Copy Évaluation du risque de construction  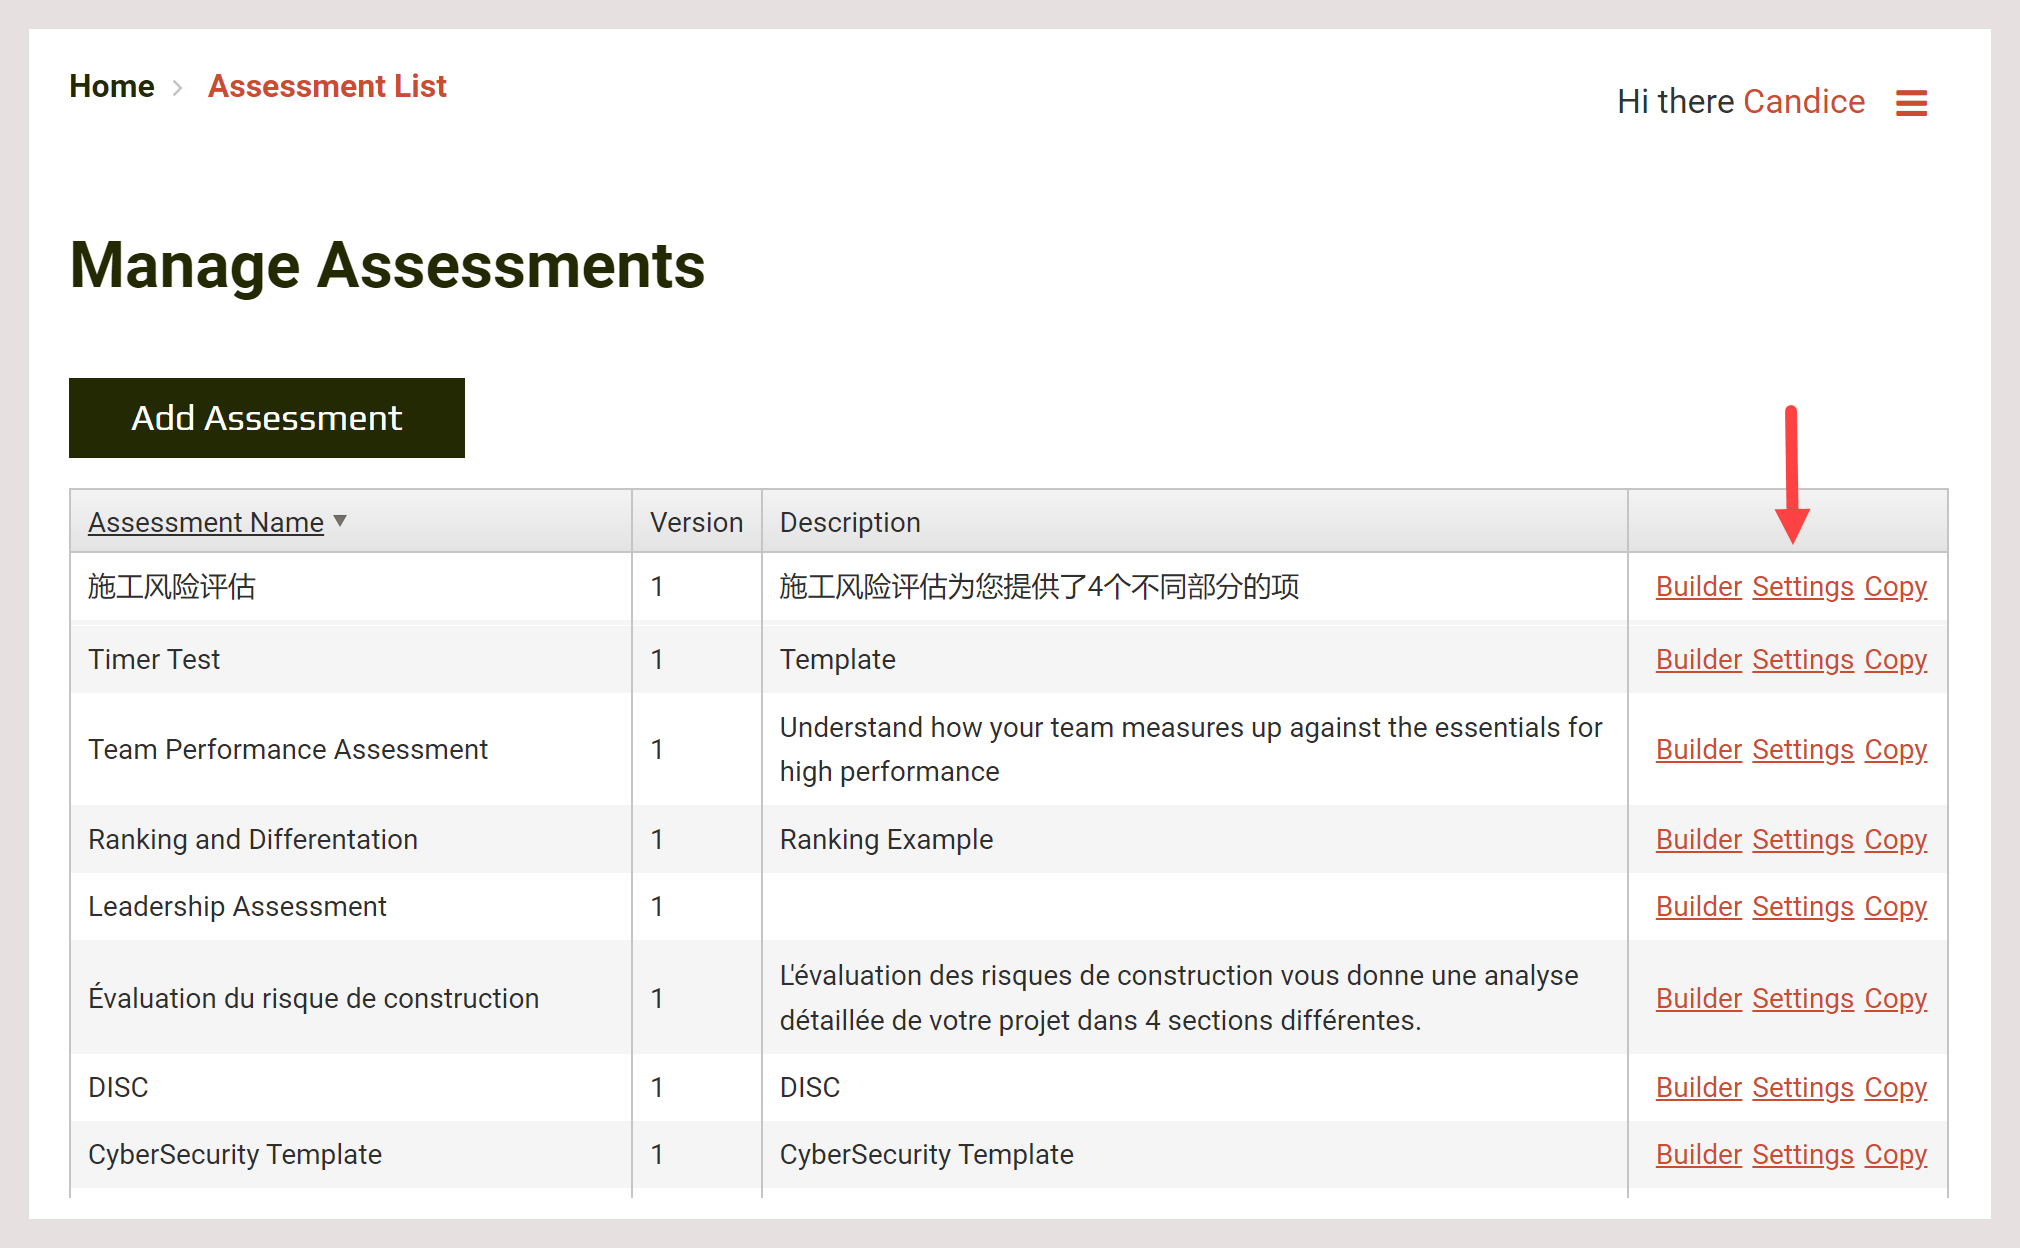click(1895, 997)
